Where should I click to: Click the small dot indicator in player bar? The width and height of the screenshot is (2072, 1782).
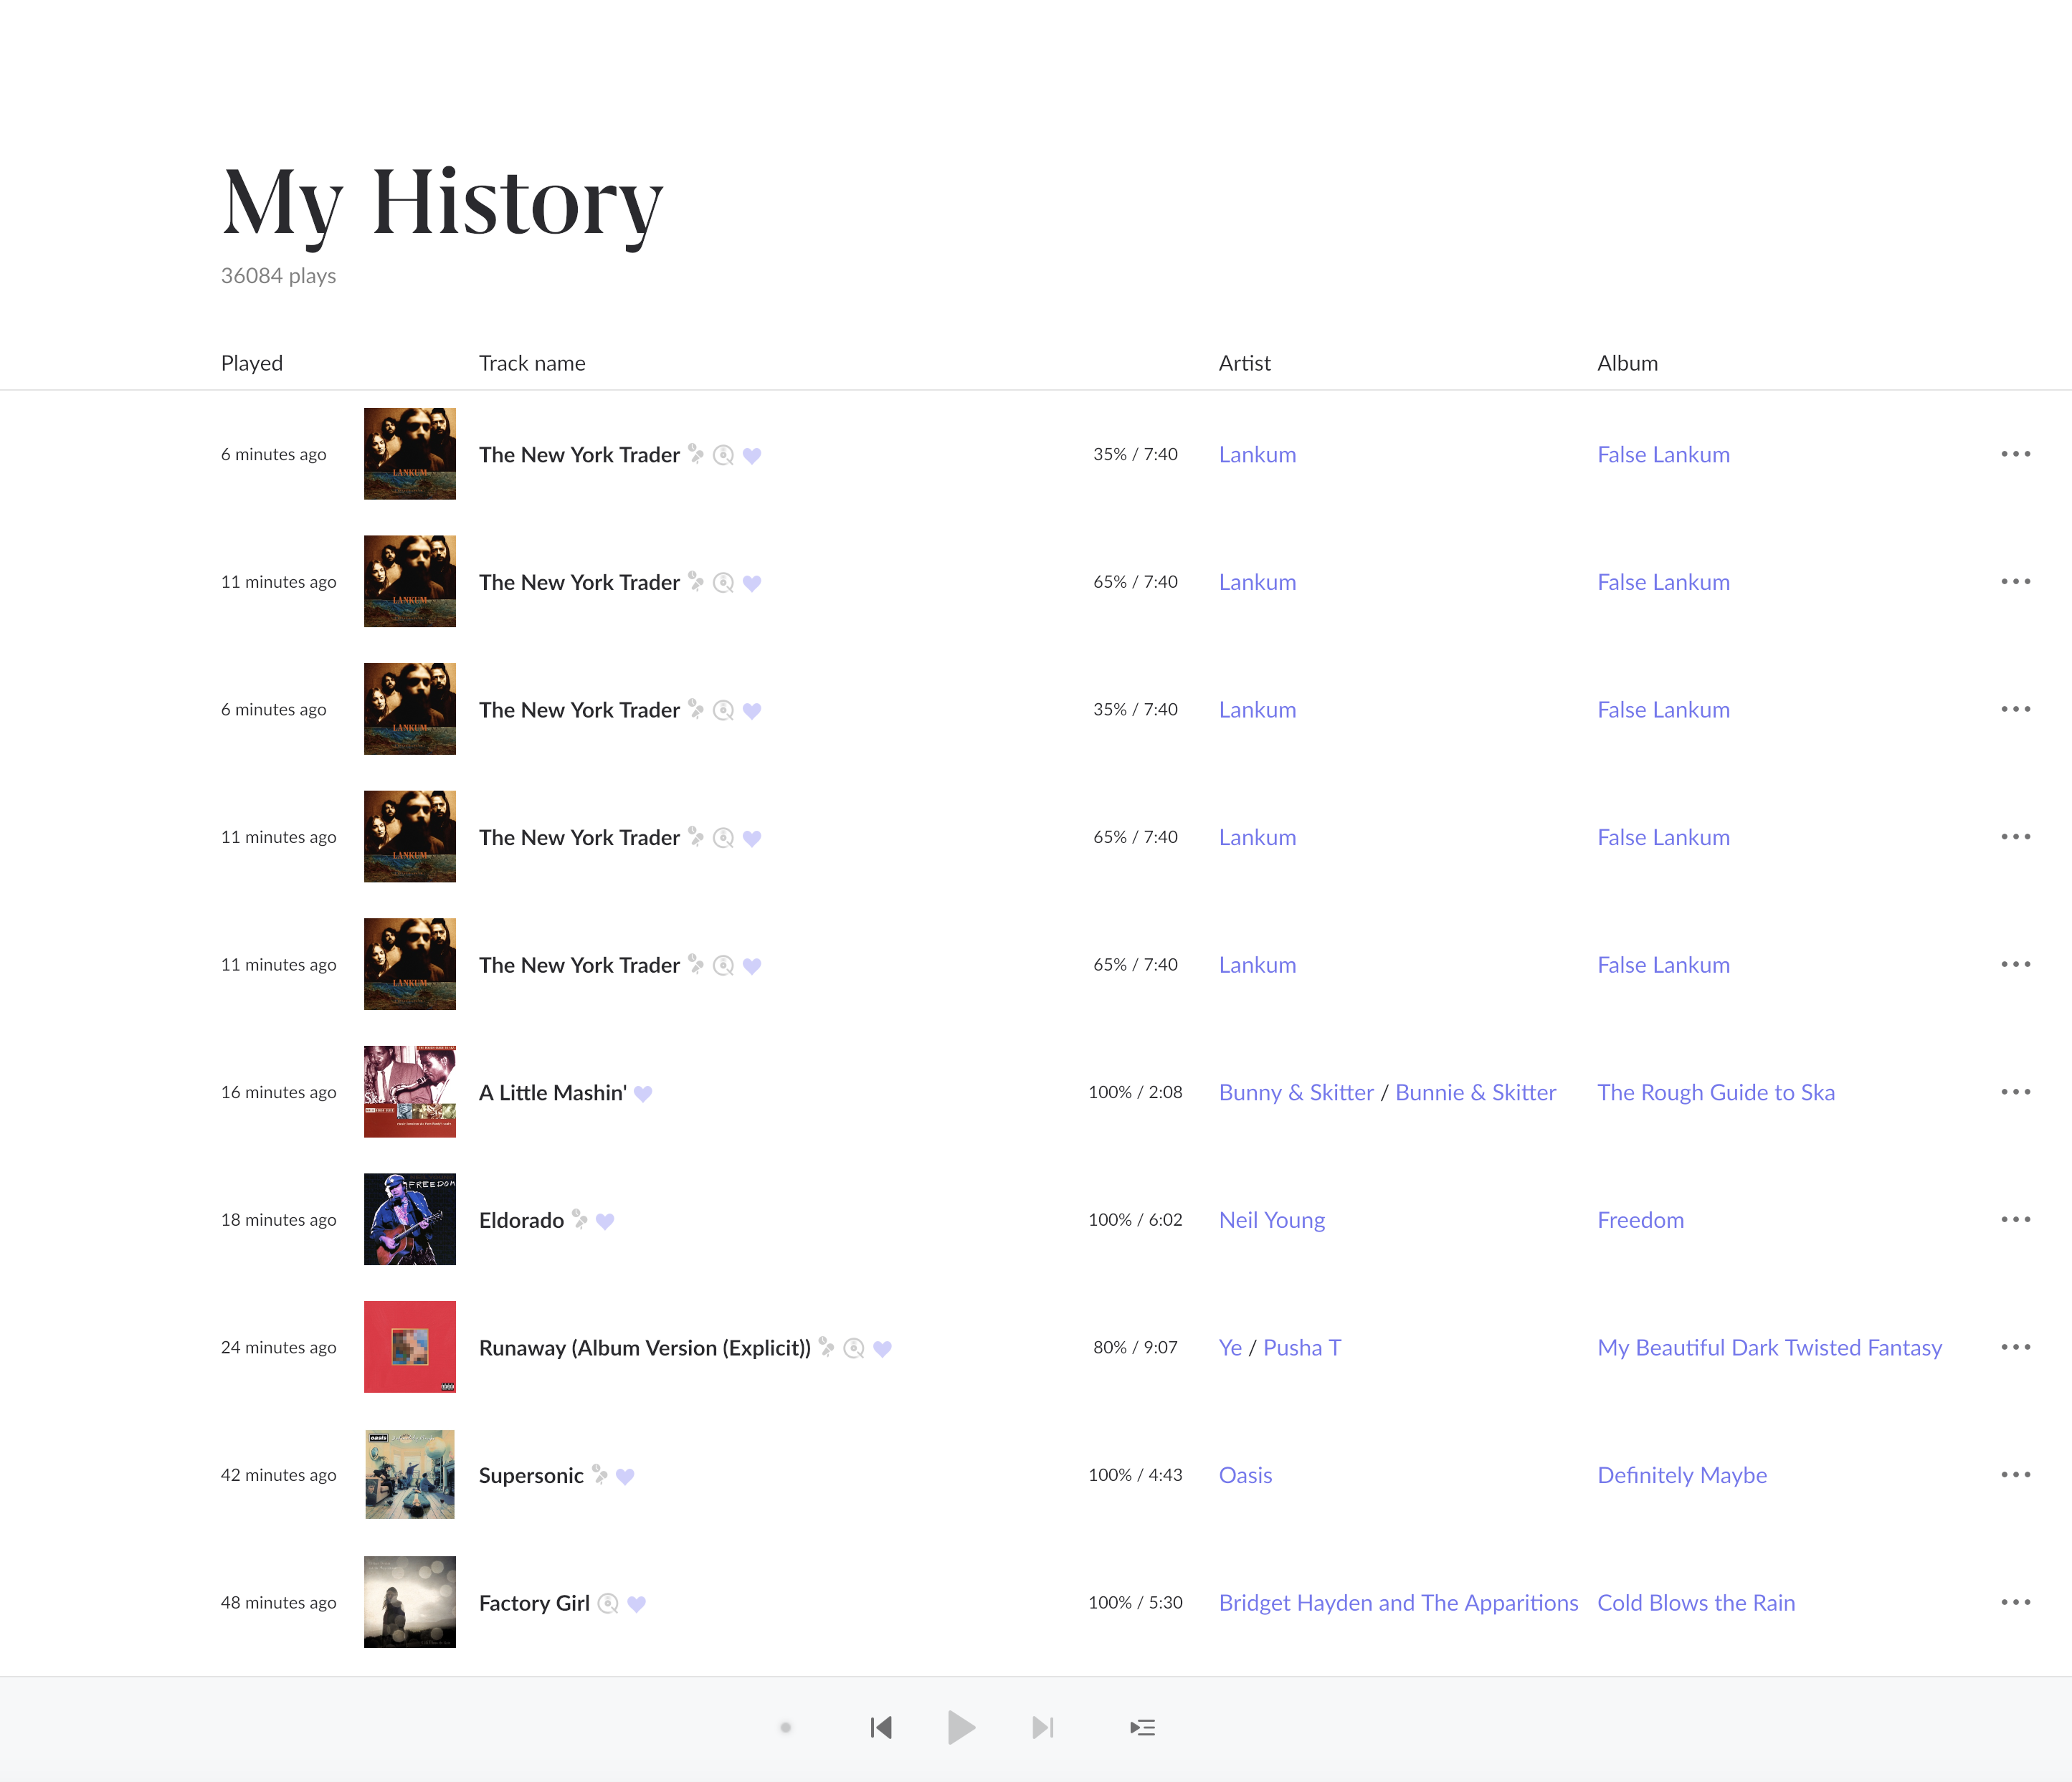point(786,1728)
